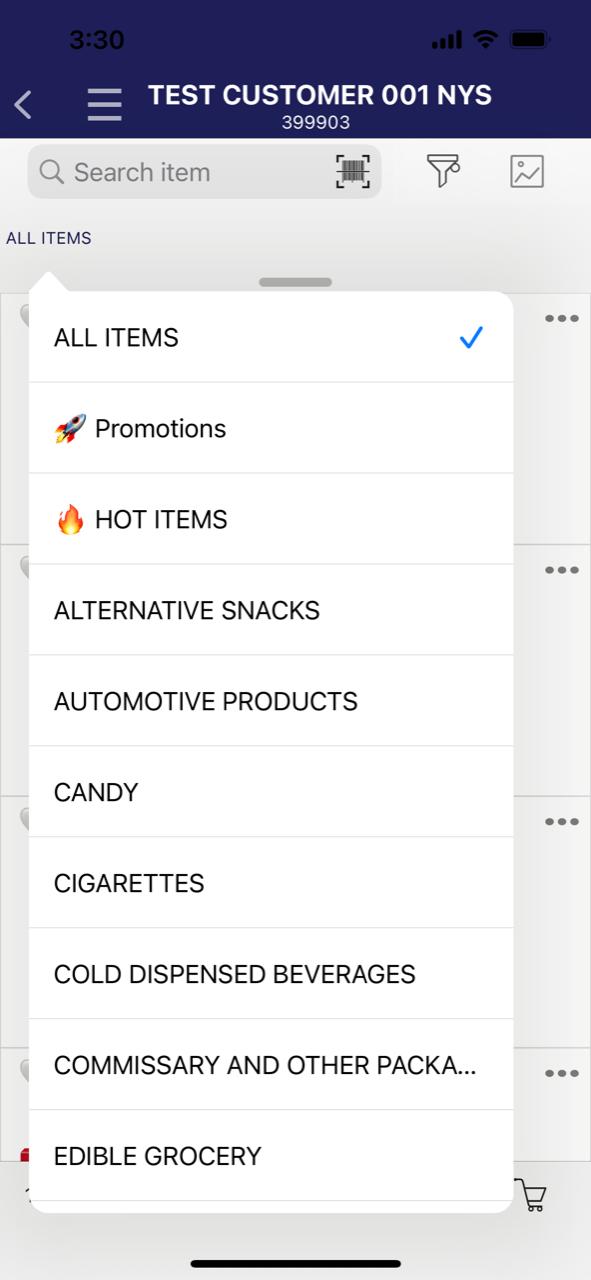Tap the barcode scanner icon
591x1280 pixels.
(352, 172)
